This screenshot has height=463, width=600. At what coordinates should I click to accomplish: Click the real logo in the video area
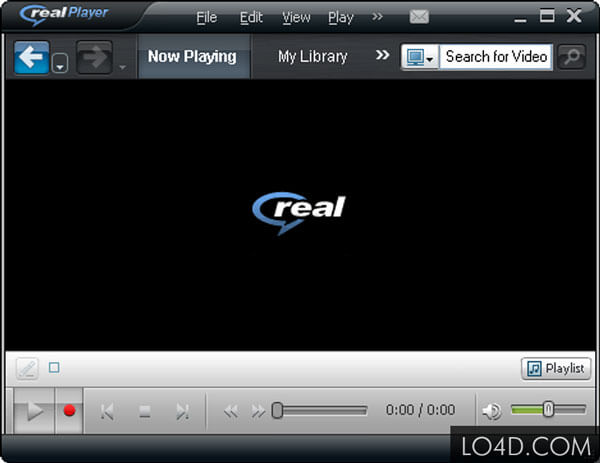[x=299, y=213]
